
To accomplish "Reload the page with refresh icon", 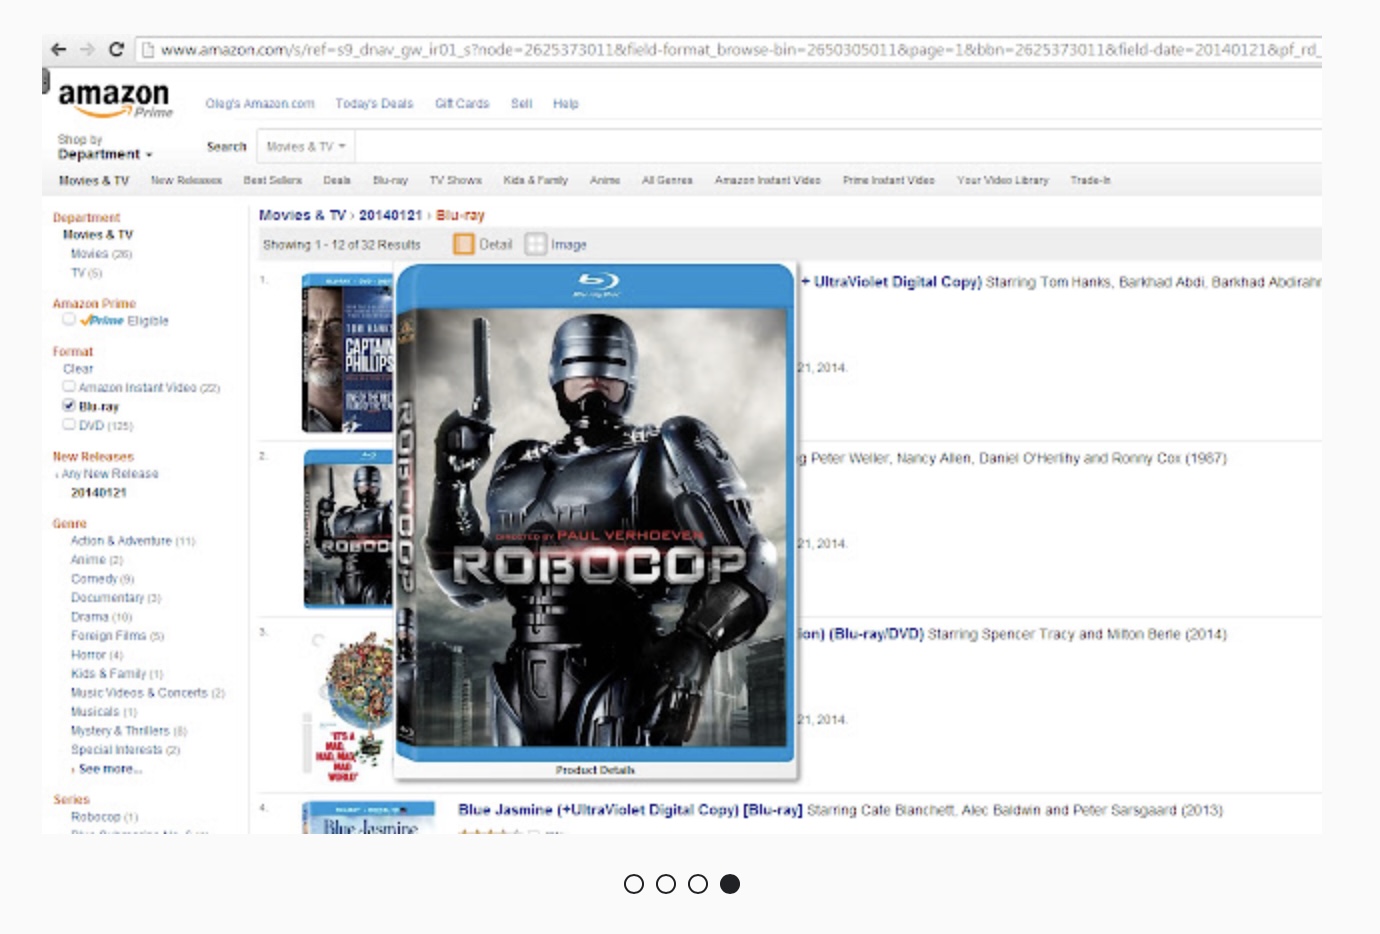I will (116, 49).
